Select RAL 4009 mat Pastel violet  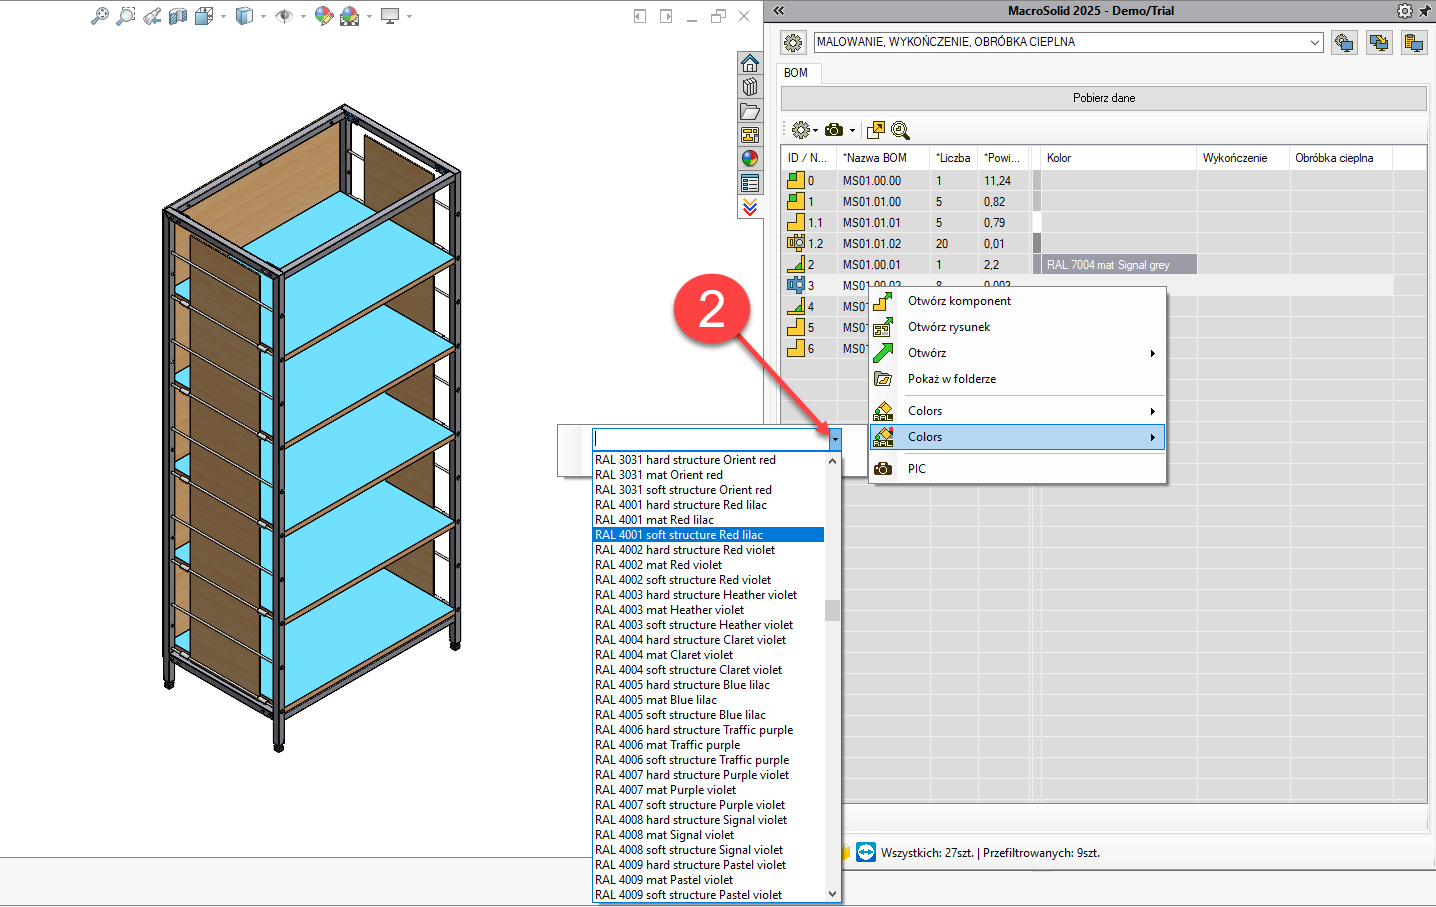[709, 880]
